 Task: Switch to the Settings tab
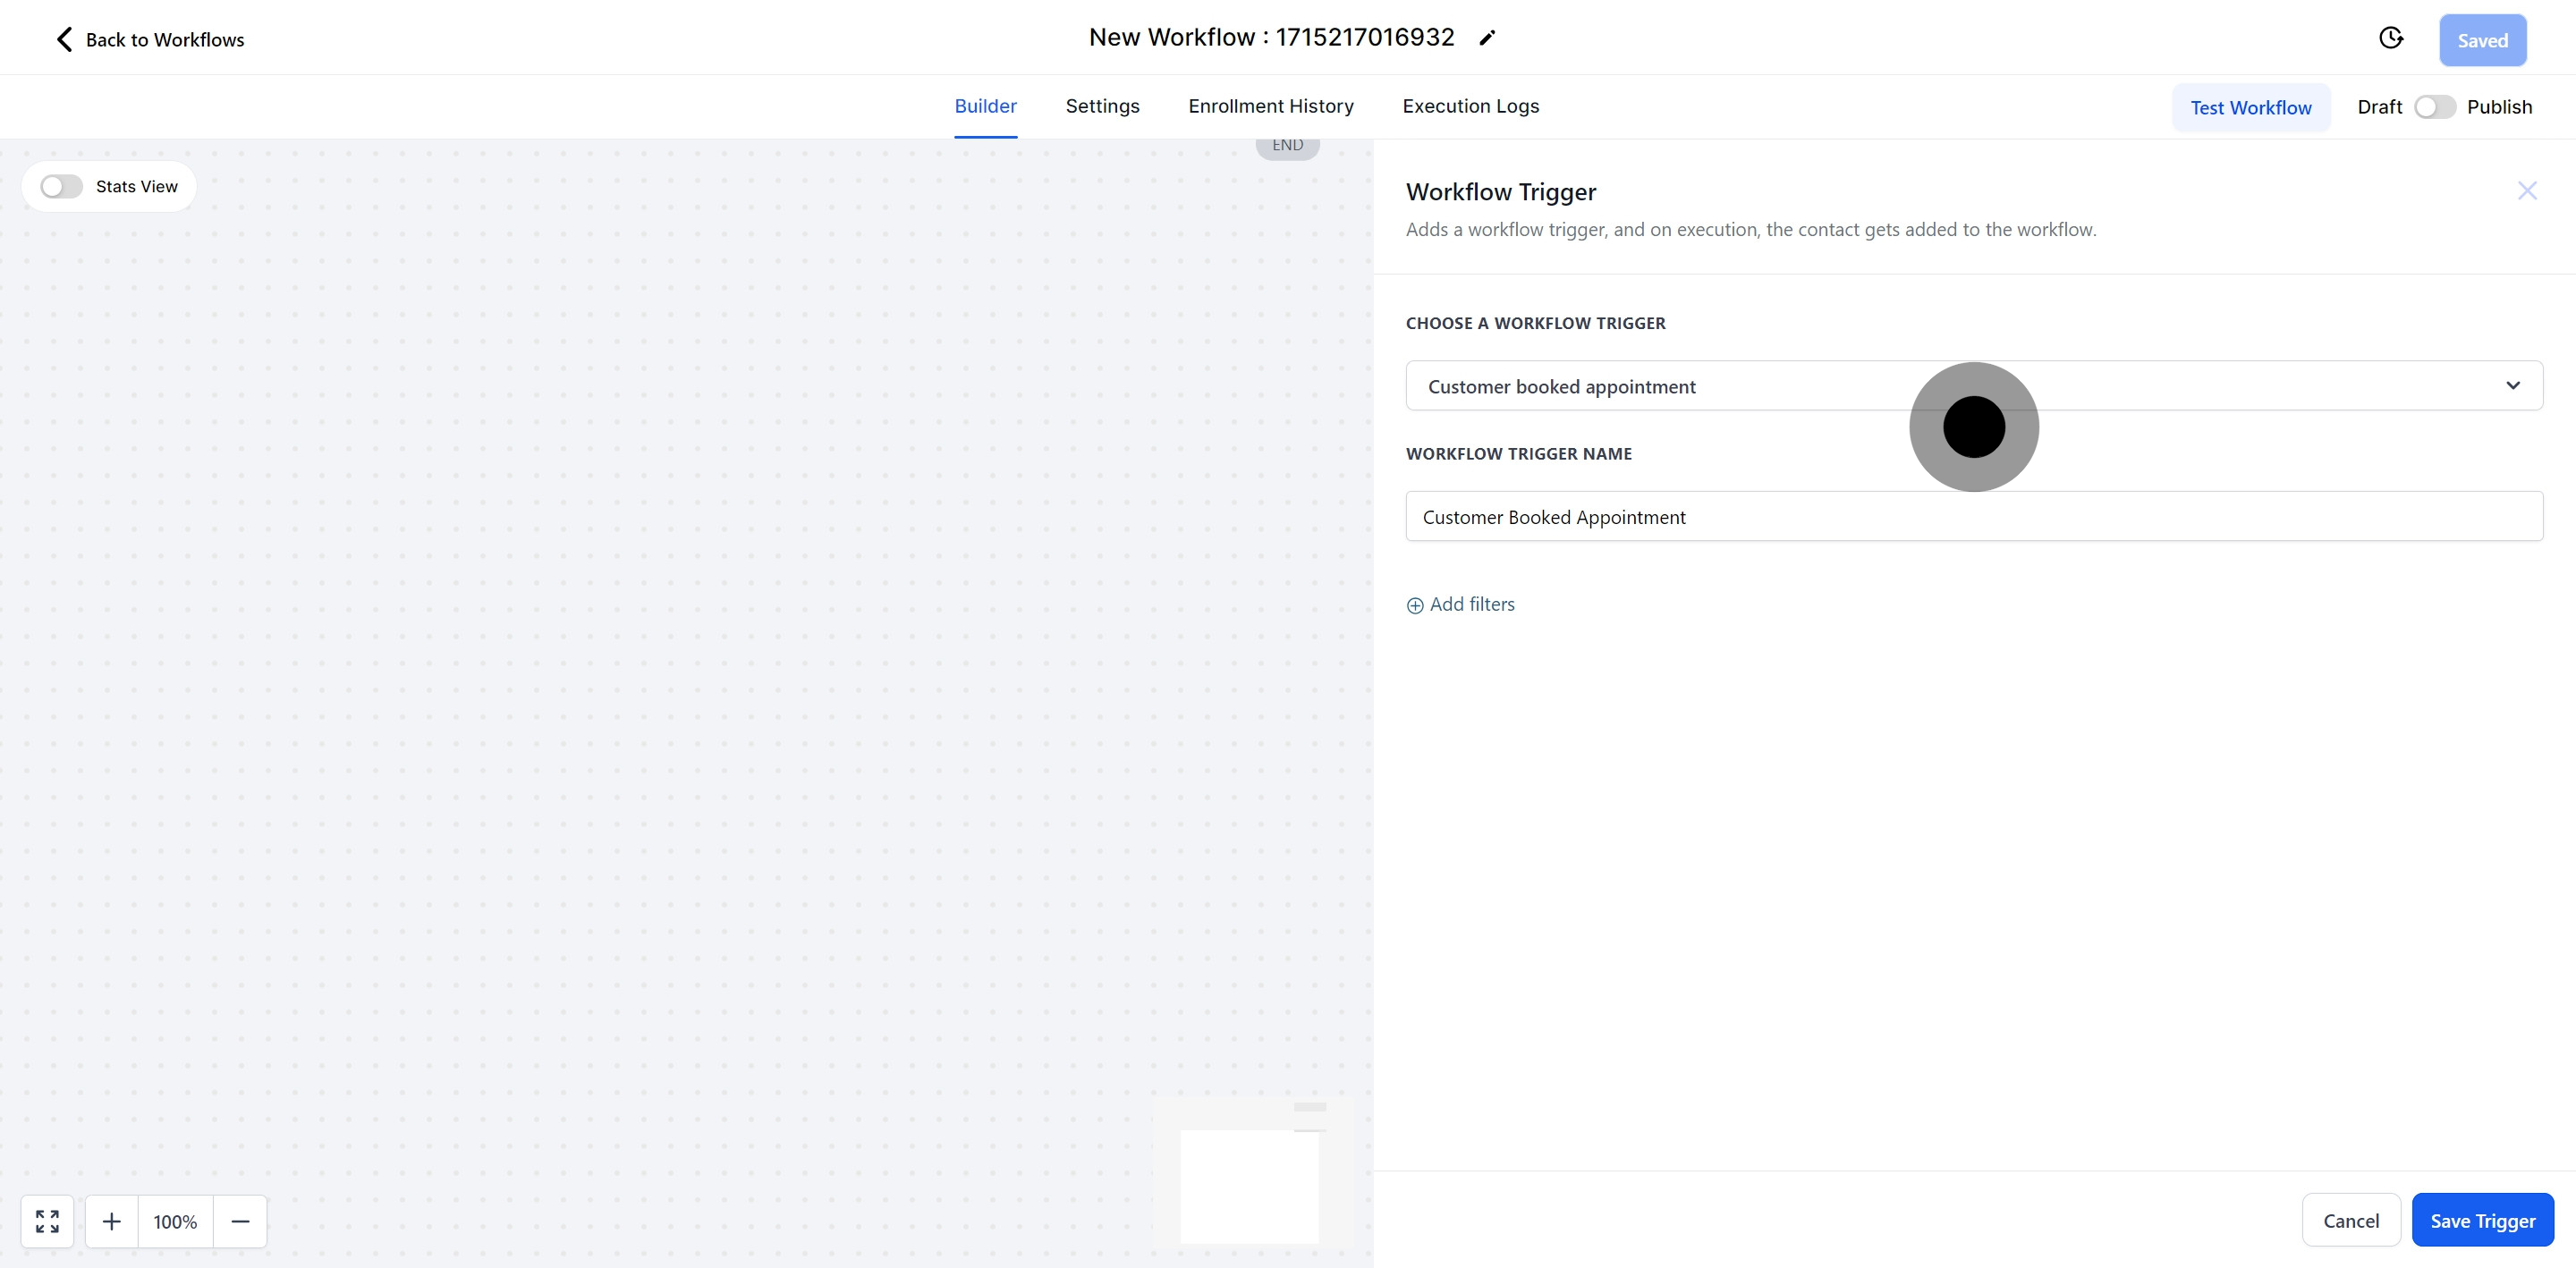point(1102,106)
